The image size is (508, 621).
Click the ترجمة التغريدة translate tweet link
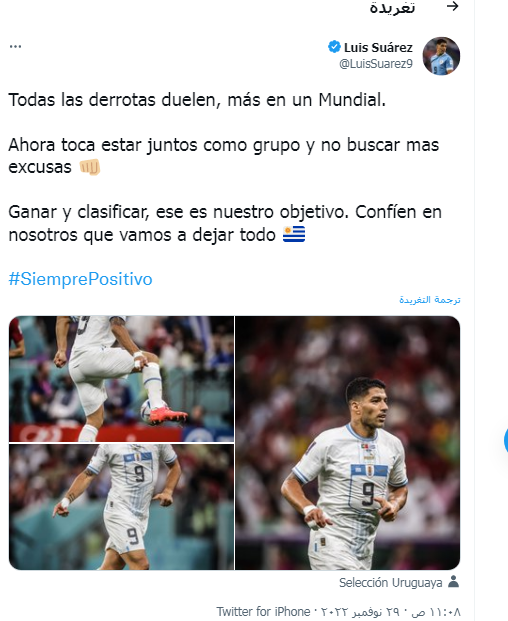(430, 300)
